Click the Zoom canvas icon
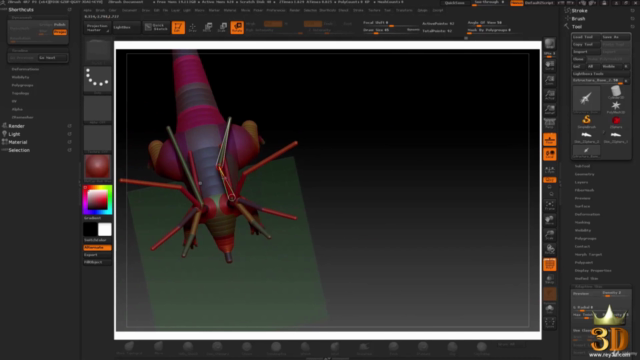Viewport: 640px width, 360px height. coord(550,80)
